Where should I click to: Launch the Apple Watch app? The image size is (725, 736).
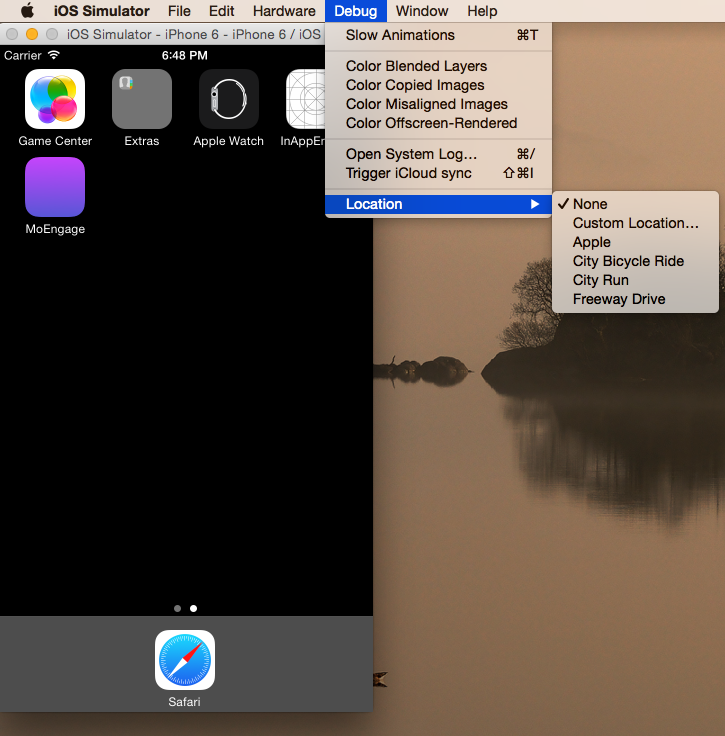coord(229,99)
